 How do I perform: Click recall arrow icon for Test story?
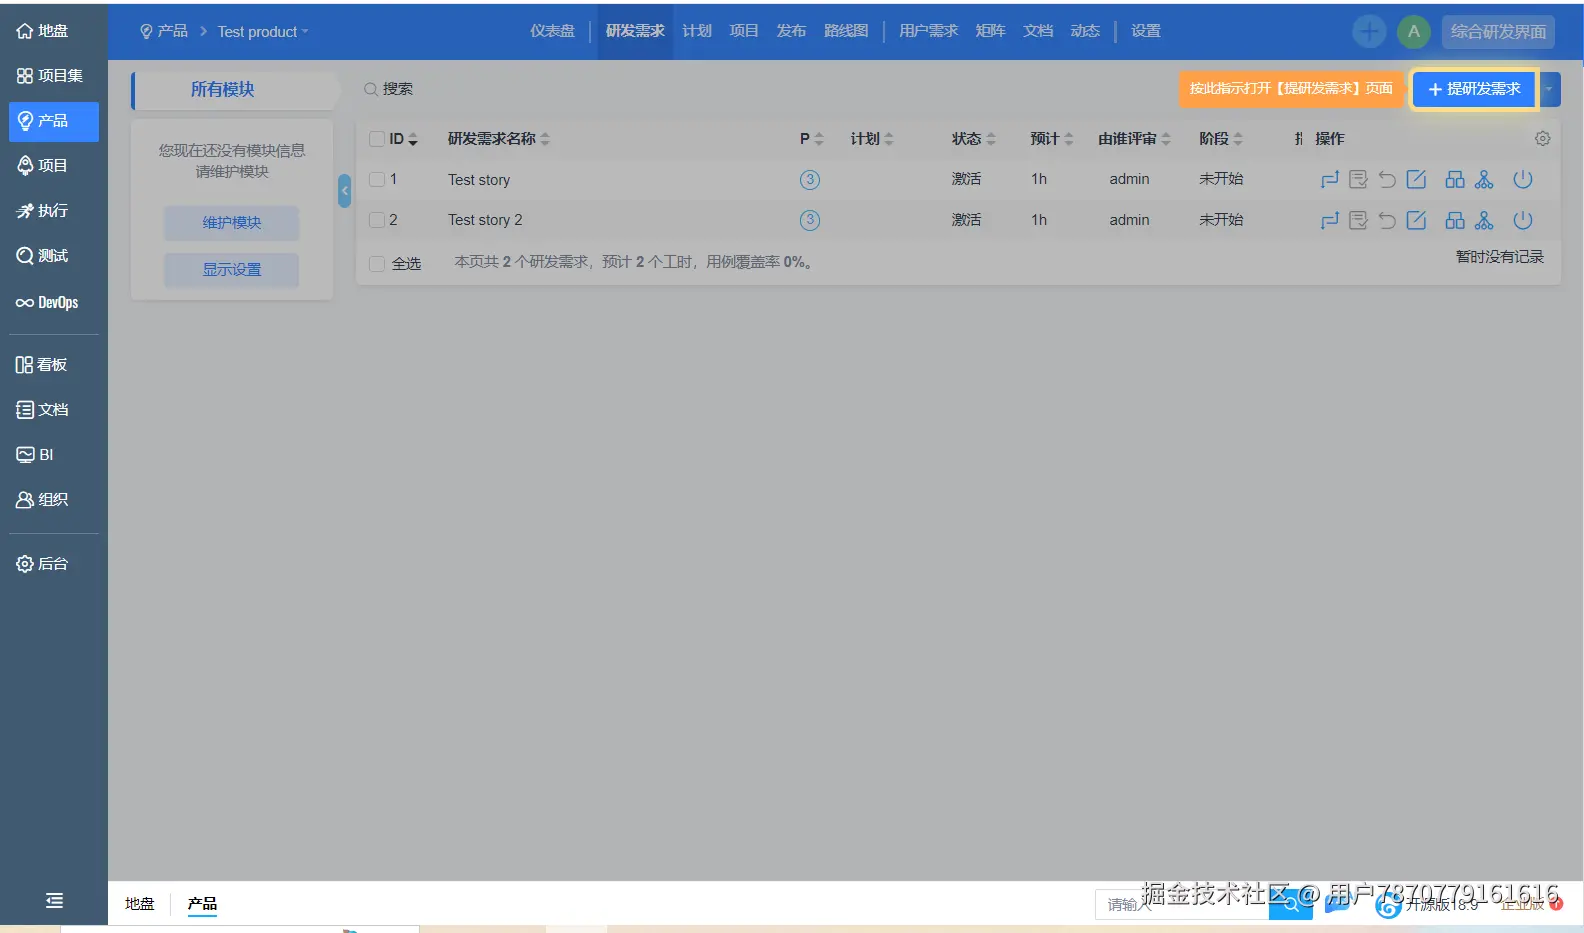click(1387, 180)
